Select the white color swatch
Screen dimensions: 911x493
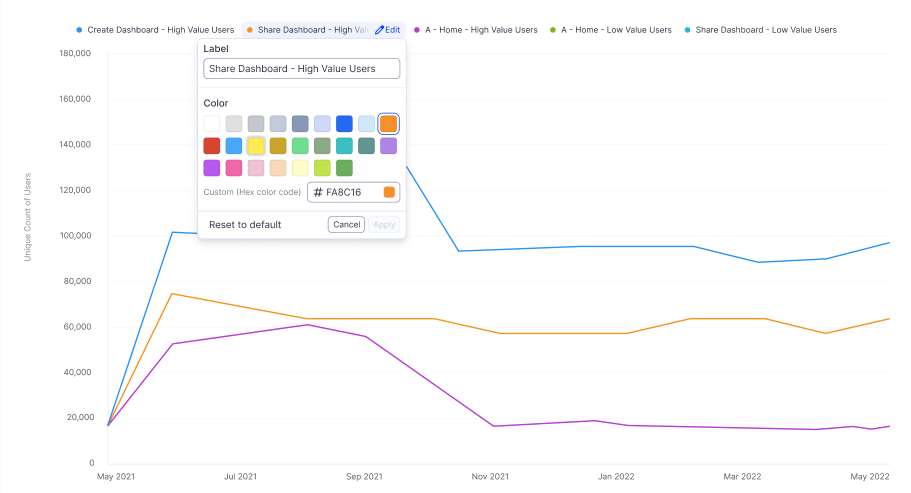[x=212, y=124]
